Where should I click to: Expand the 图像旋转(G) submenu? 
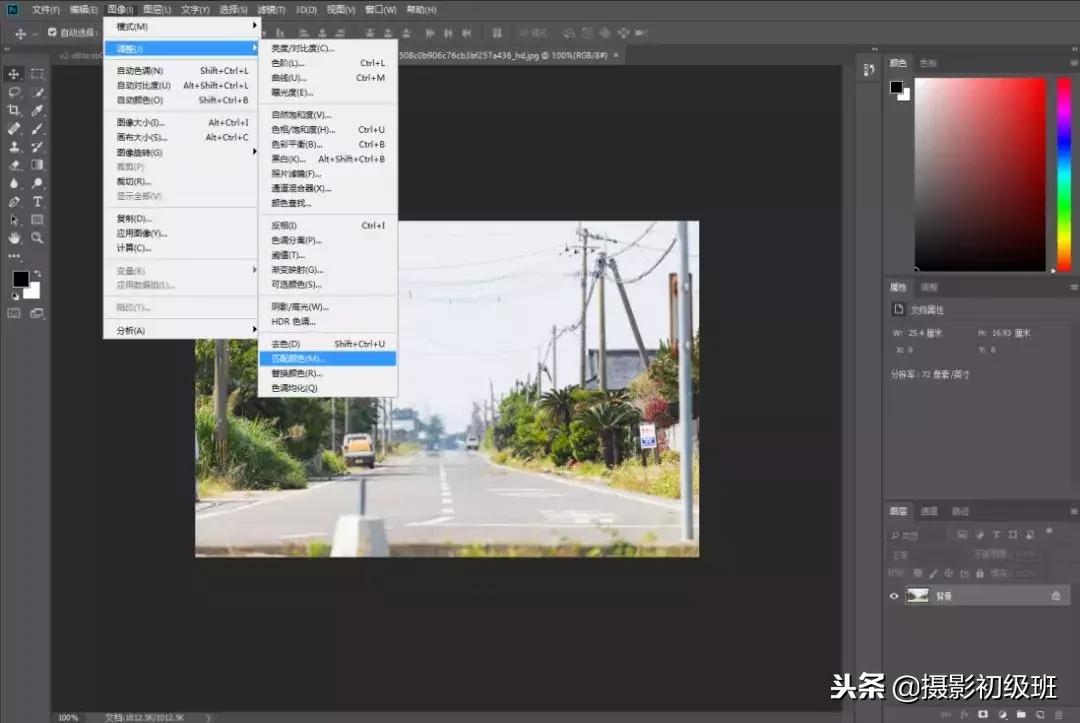(x=181, y=152)
